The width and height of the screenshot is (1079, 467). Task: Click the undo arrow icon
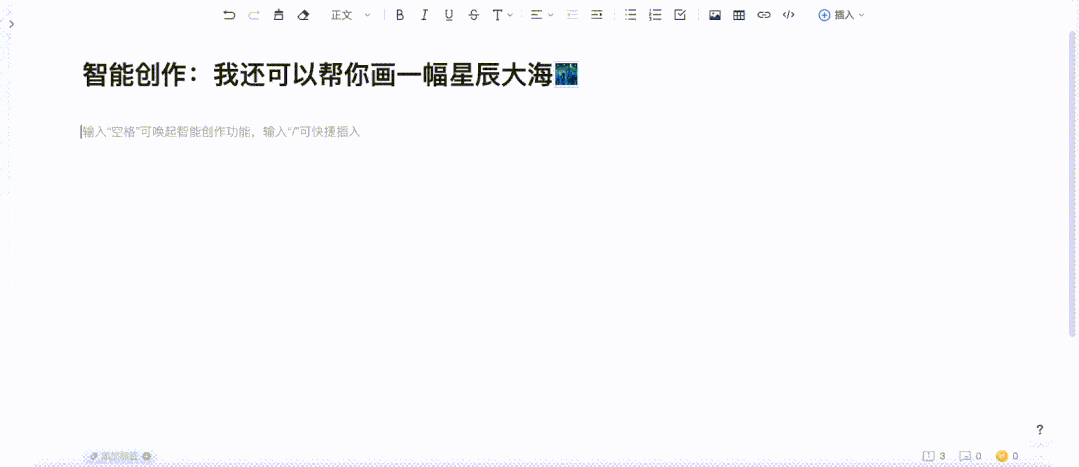coord(229,15)
